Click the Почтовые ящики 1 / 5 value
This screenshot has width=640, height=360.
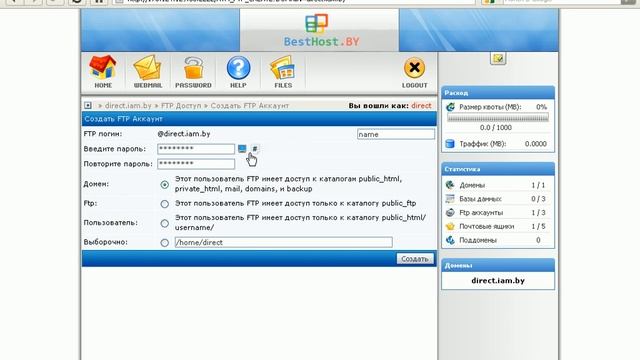538,226
